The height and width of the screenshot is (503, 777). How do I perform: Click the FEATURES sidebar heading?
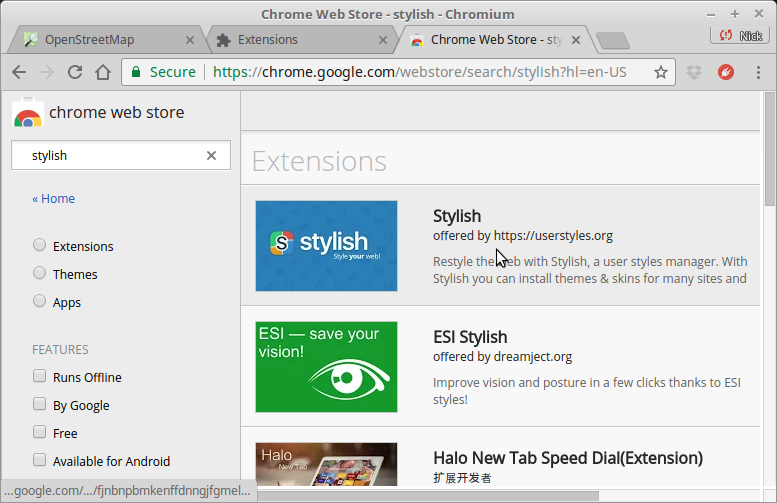click(x=60, y=350)
